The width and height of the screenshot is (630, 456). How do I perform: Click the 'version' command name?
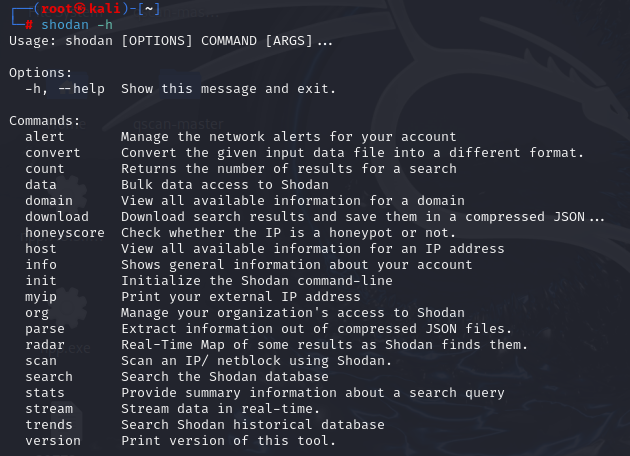click(x=53, y=441)
